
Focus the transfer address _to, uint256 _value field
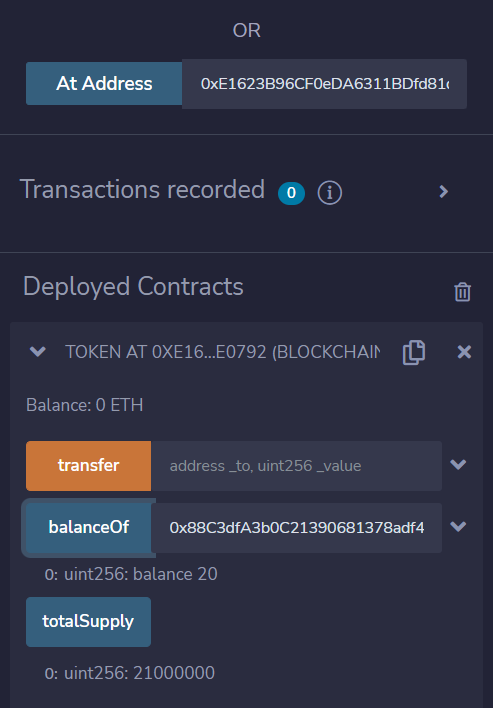(x=296, y=466)
